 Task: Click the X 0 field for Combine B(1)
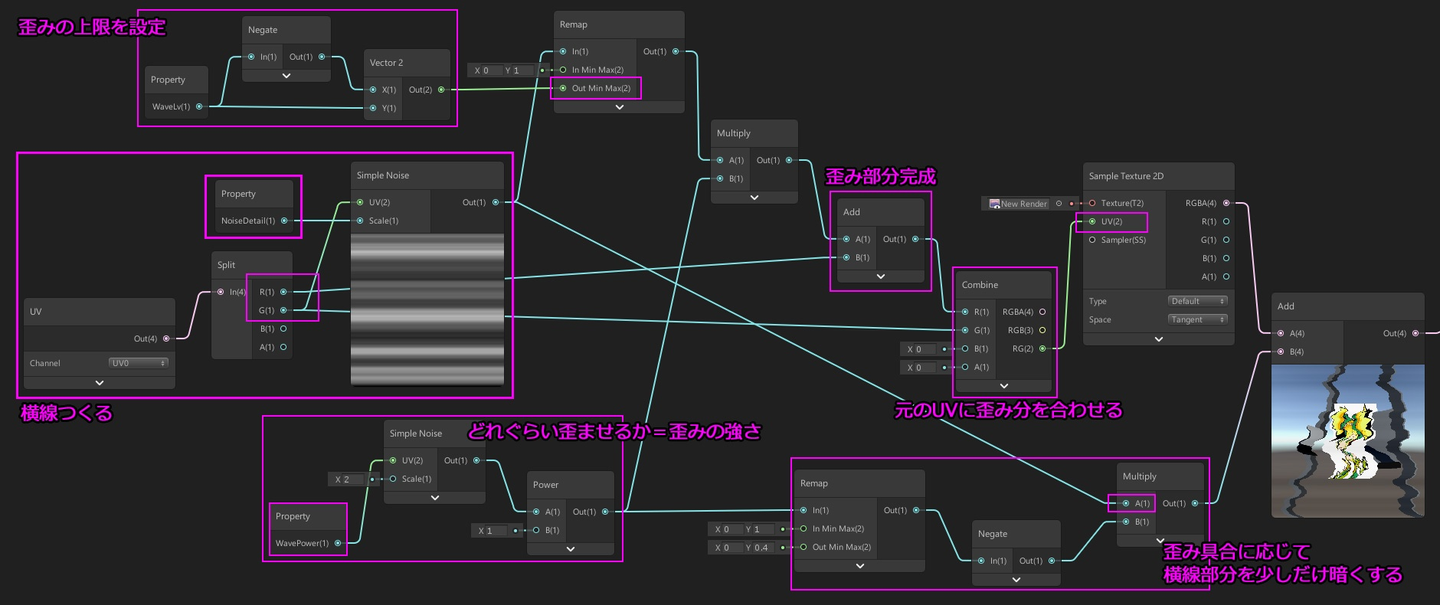pyautogui.click(x=924, y=349)
